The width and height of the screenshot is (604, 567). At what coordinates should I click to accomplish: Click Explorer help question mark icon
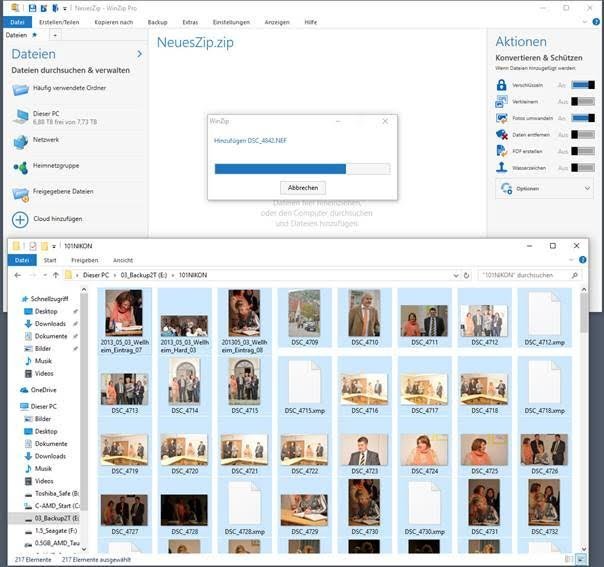pyautogui.click(x=582, y=260)
